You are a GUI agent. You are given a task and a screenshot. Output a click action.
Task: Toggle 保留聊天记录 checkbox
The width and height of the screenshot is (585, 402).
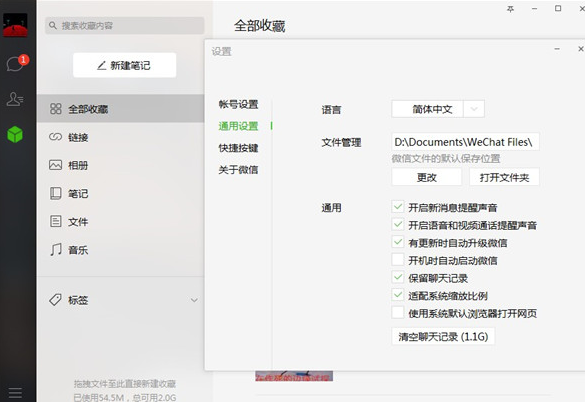(398, 278)
